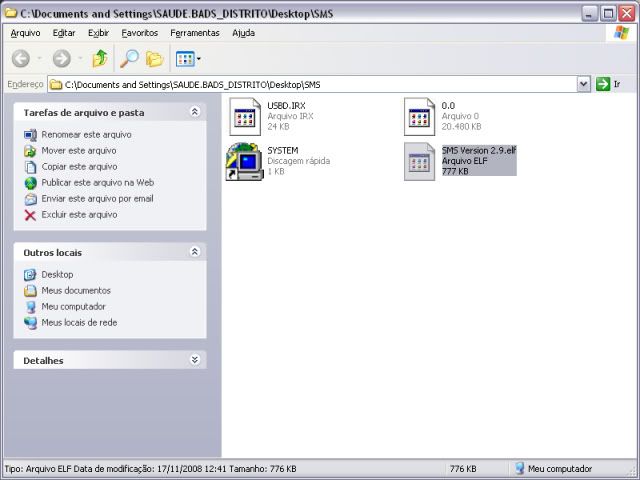Go up one folder level
This screenshot has width=640, height=480.
click(x=100, y=59)
